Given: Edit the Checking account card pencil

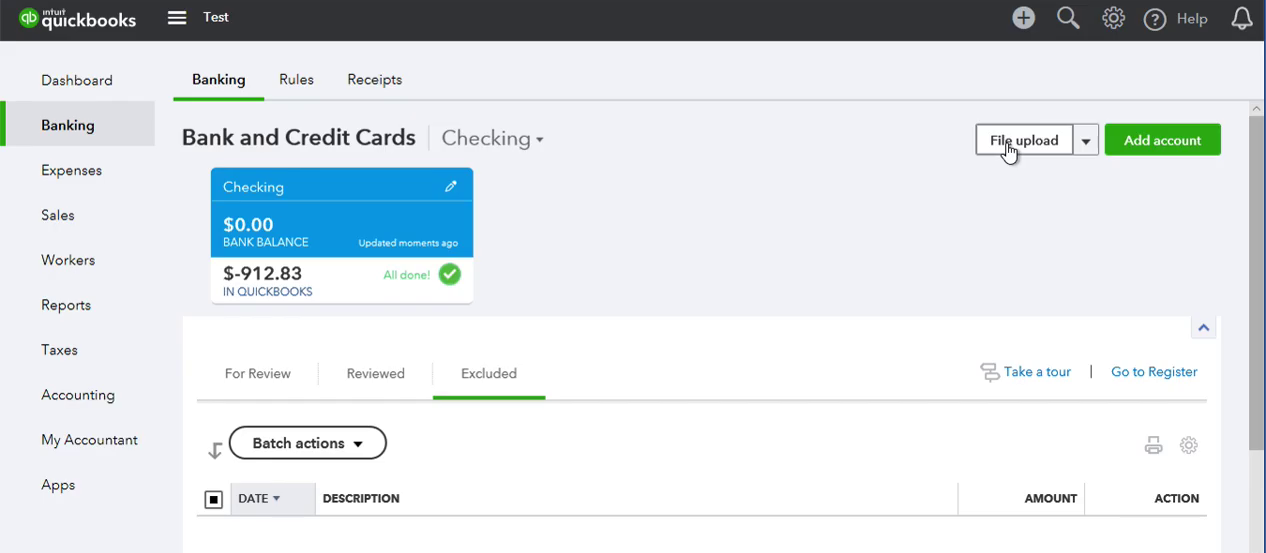Looking at the screenshot, I should [x=451, y=186].
